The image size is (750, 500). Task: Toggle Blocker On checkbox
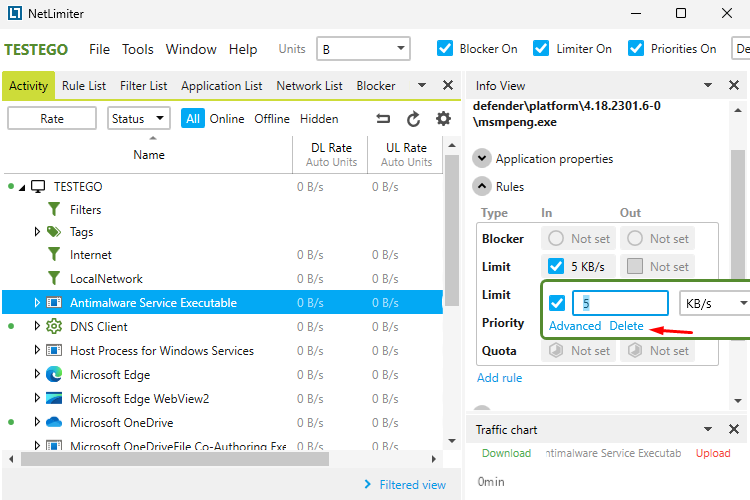tap(445, 49)
